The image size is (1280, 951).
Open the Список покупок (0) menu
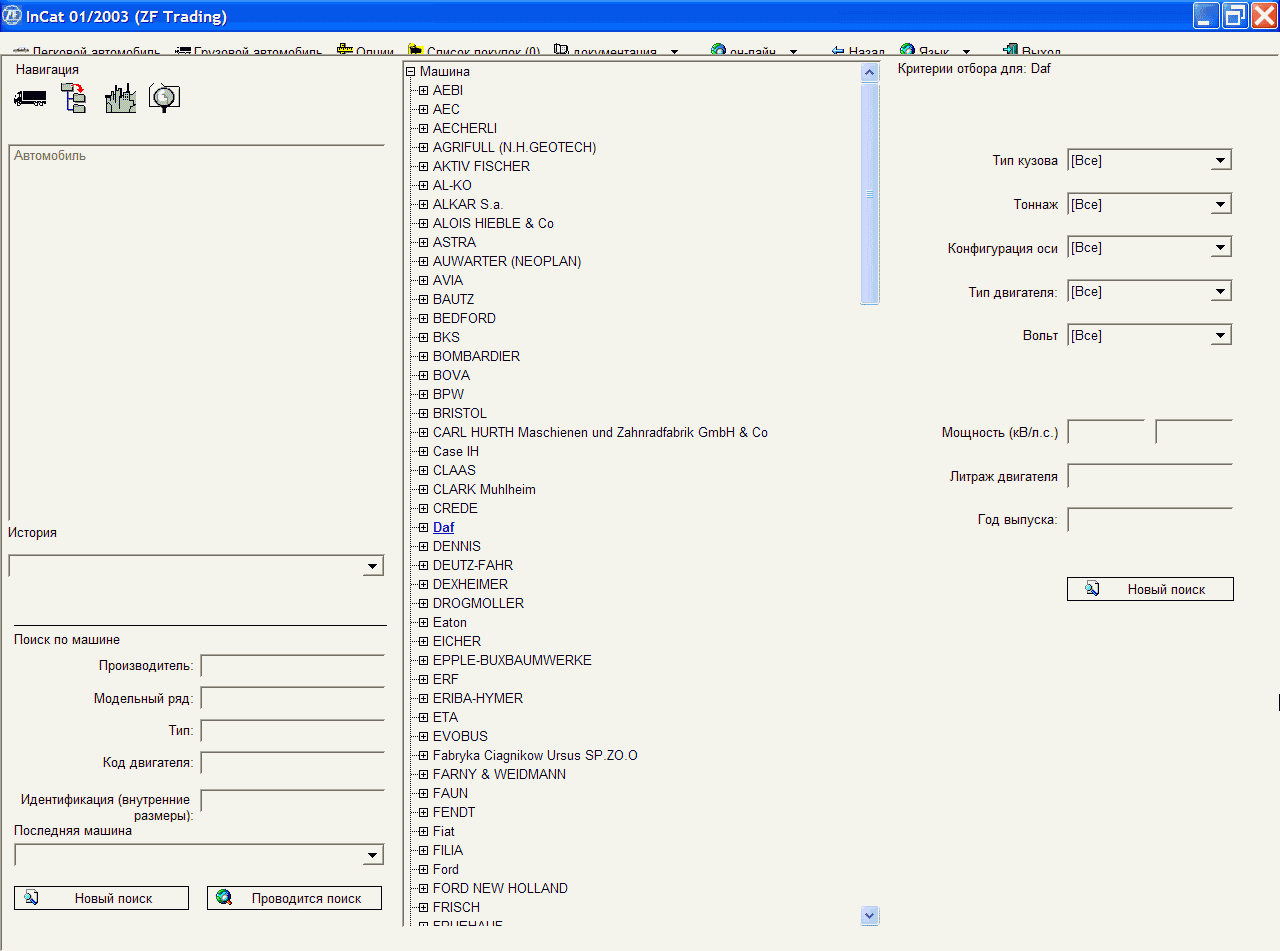click(x=475, y=51)
